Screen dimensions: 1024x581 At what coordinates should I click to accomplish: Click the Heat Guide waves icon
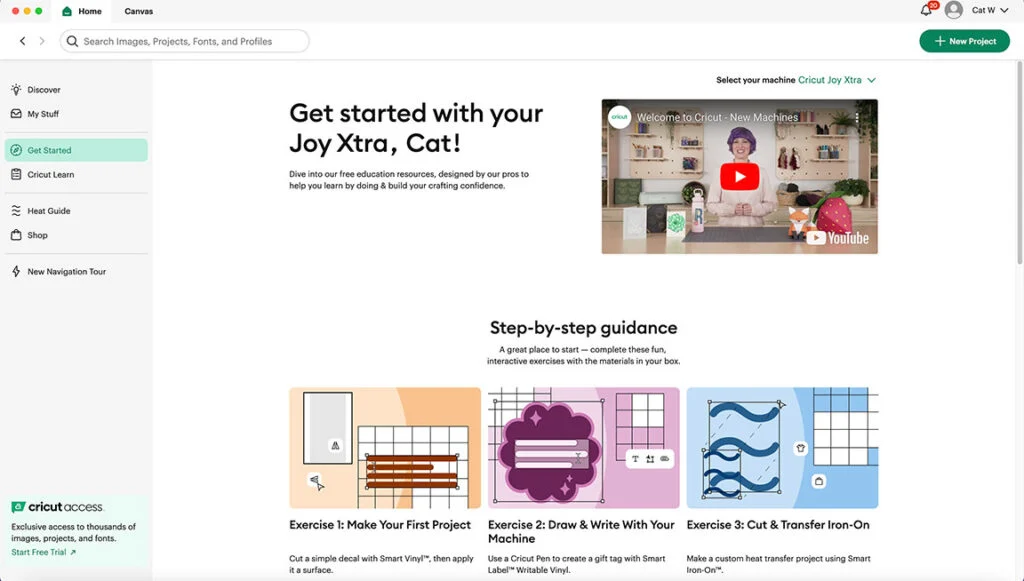(x=16, y=211)
